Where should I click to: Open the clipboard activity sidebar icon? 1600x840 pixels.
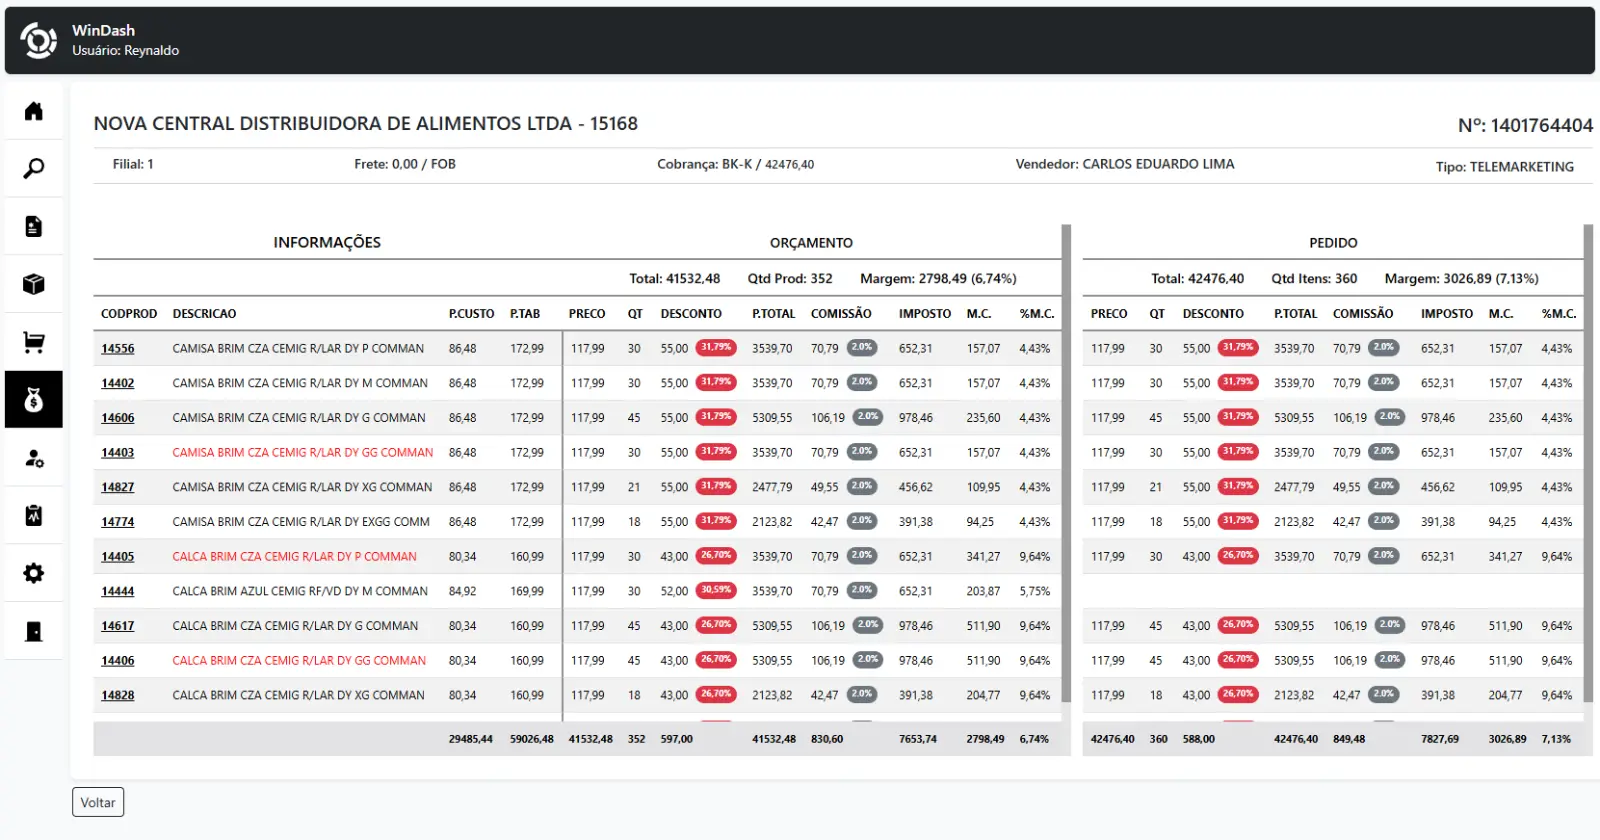[x=34, y=516]
